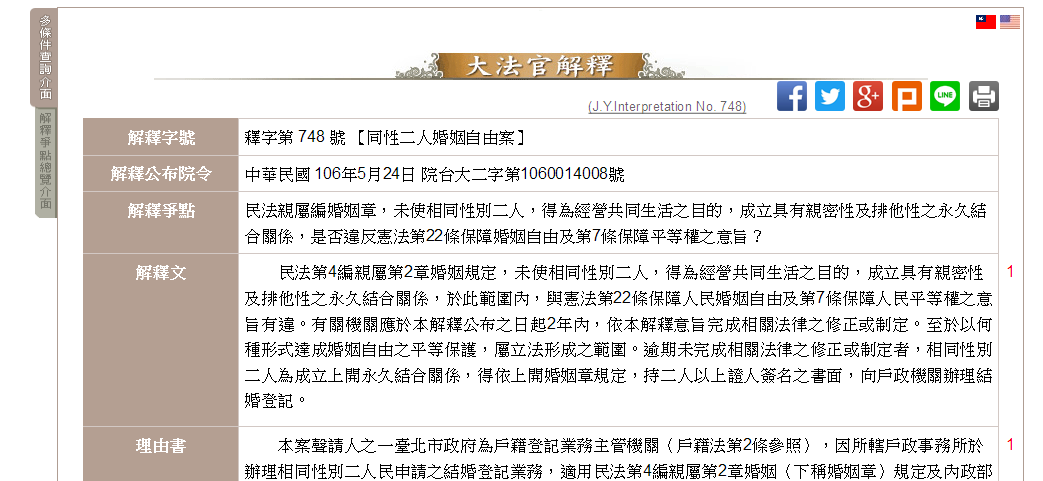
Task: Click the 理由書 paragraph starting 本案聲請人之一臺北市政府
Action: point(619,458)
